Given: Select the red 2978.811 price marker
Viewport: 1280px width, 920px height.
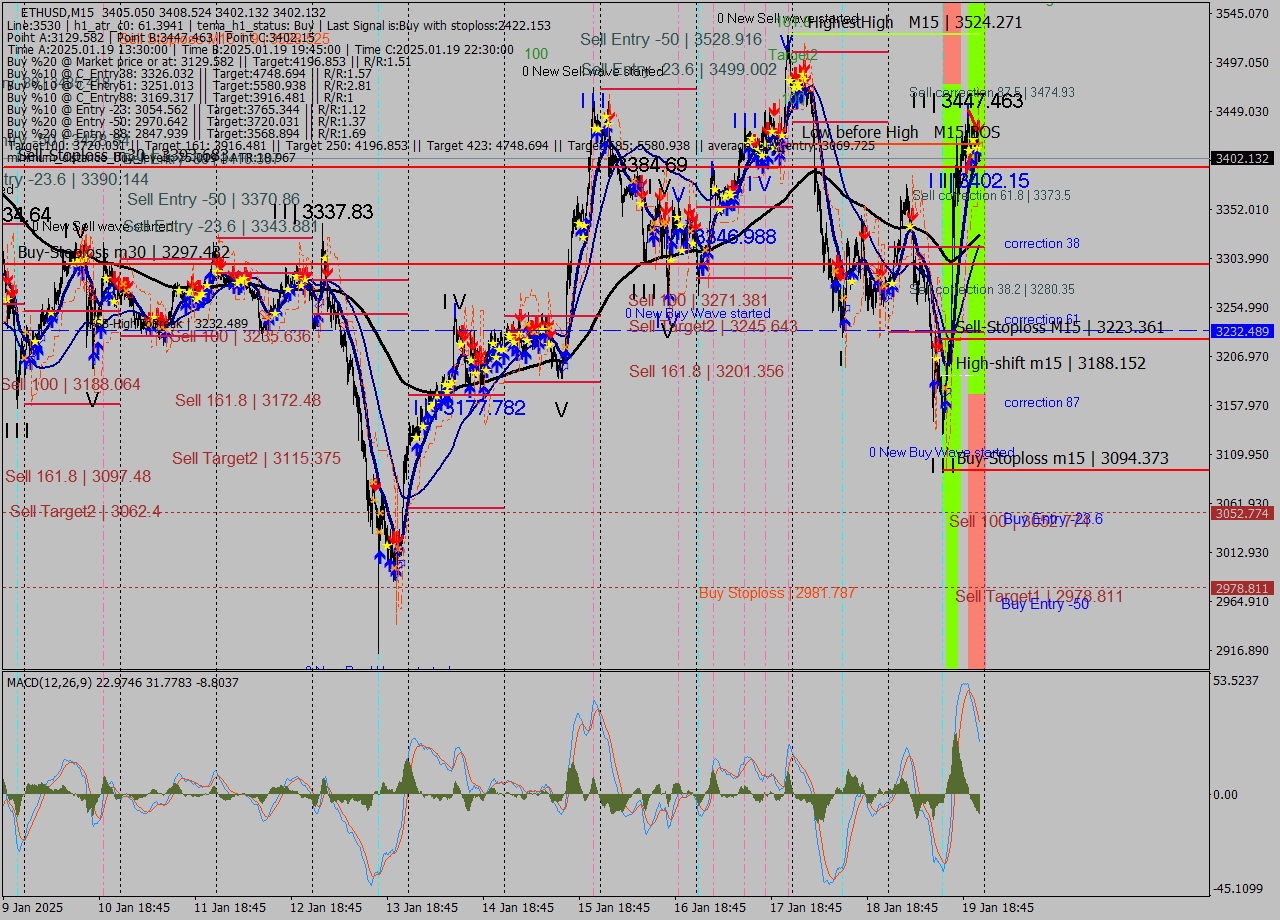Looking at the screenshot, I should point(1241,588).
